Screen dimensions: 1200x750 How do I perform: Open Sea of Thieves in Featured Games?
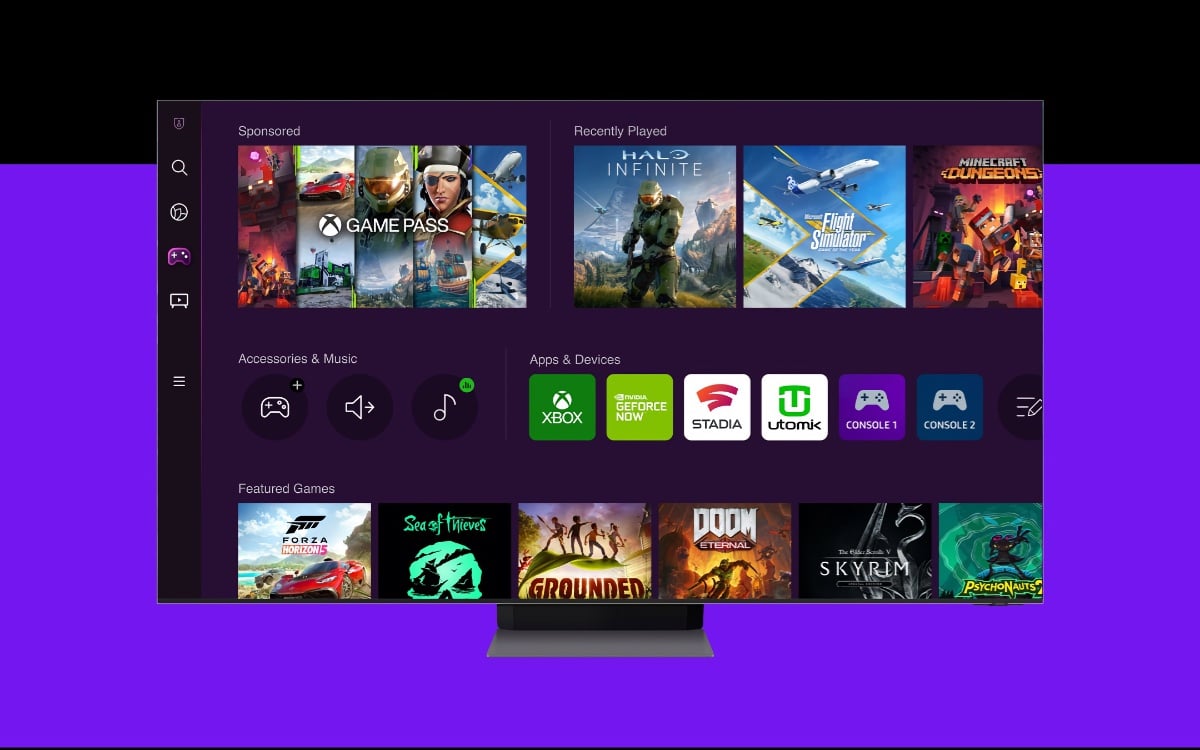pos(444,551)
